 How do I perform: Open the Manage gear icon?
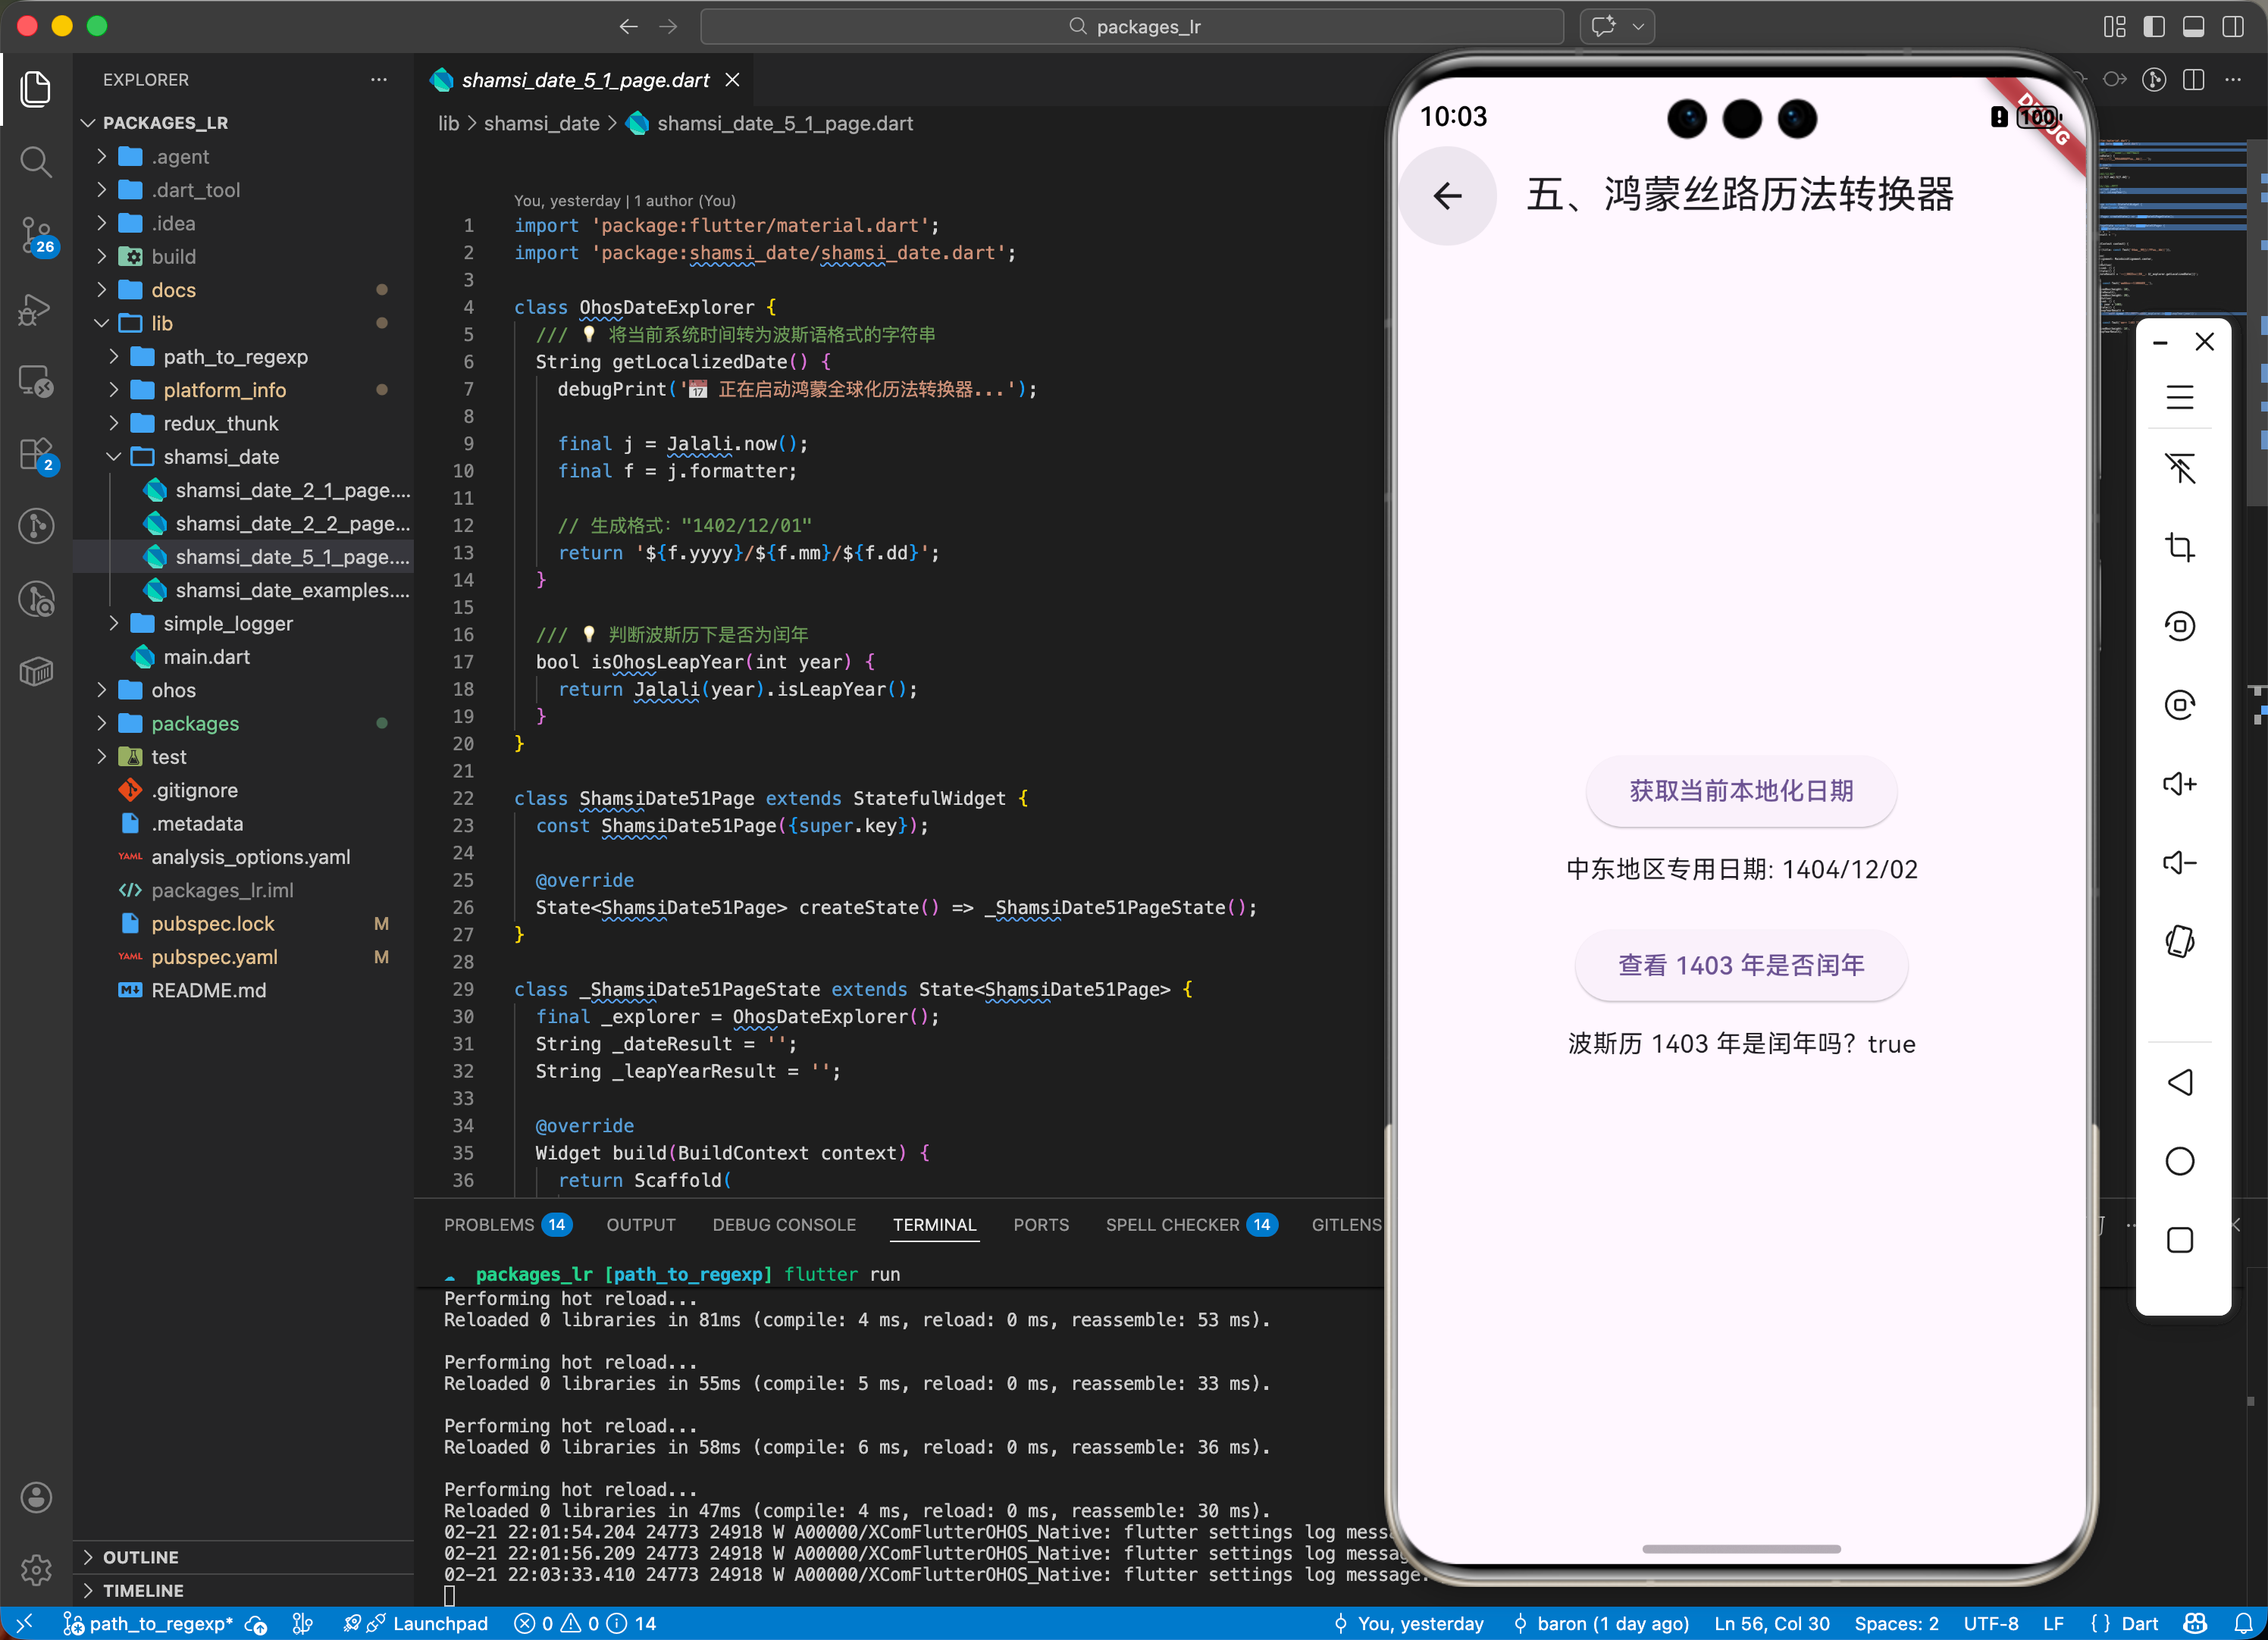[x=36, y=1569]
